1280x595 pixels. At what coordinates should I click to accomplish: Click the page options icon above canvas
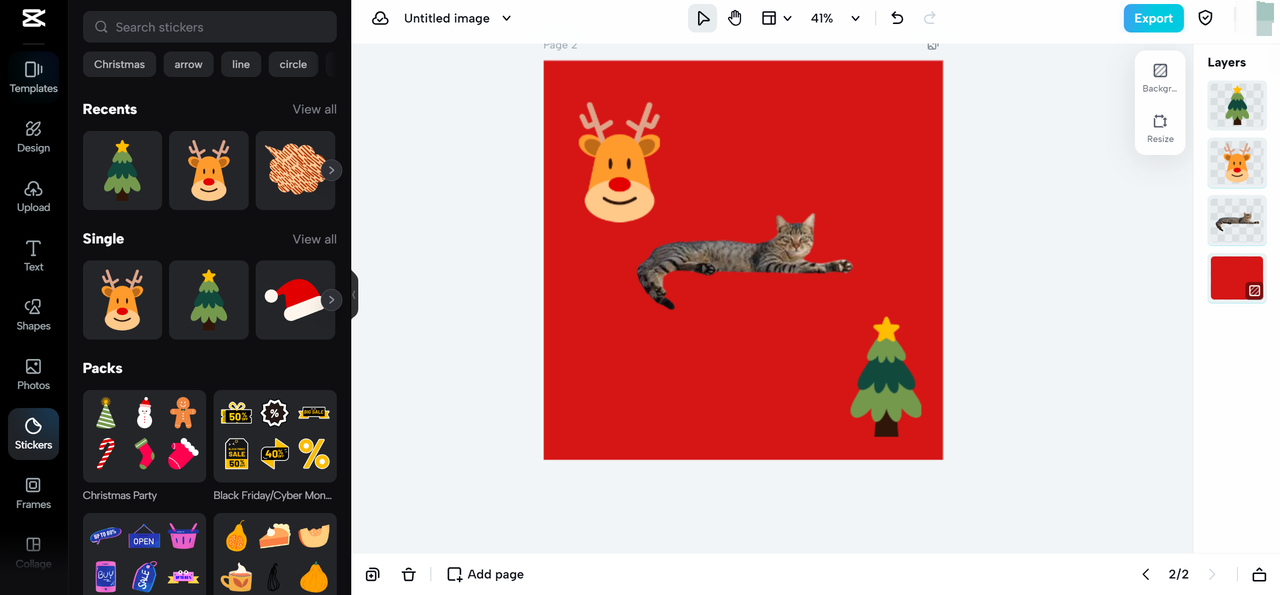click(x=933, y=45)
